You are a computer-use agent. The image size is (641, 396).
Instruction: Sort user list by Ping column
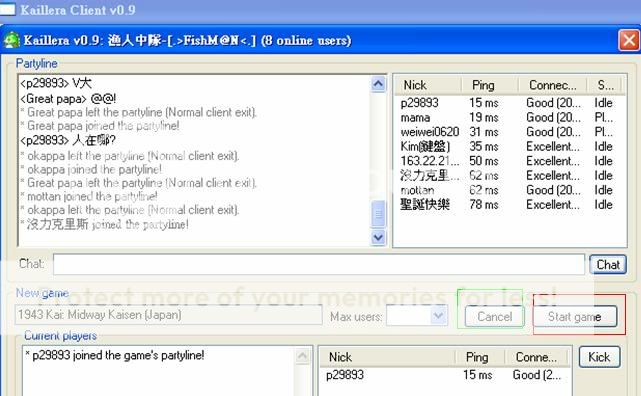(x=490, y=85)
